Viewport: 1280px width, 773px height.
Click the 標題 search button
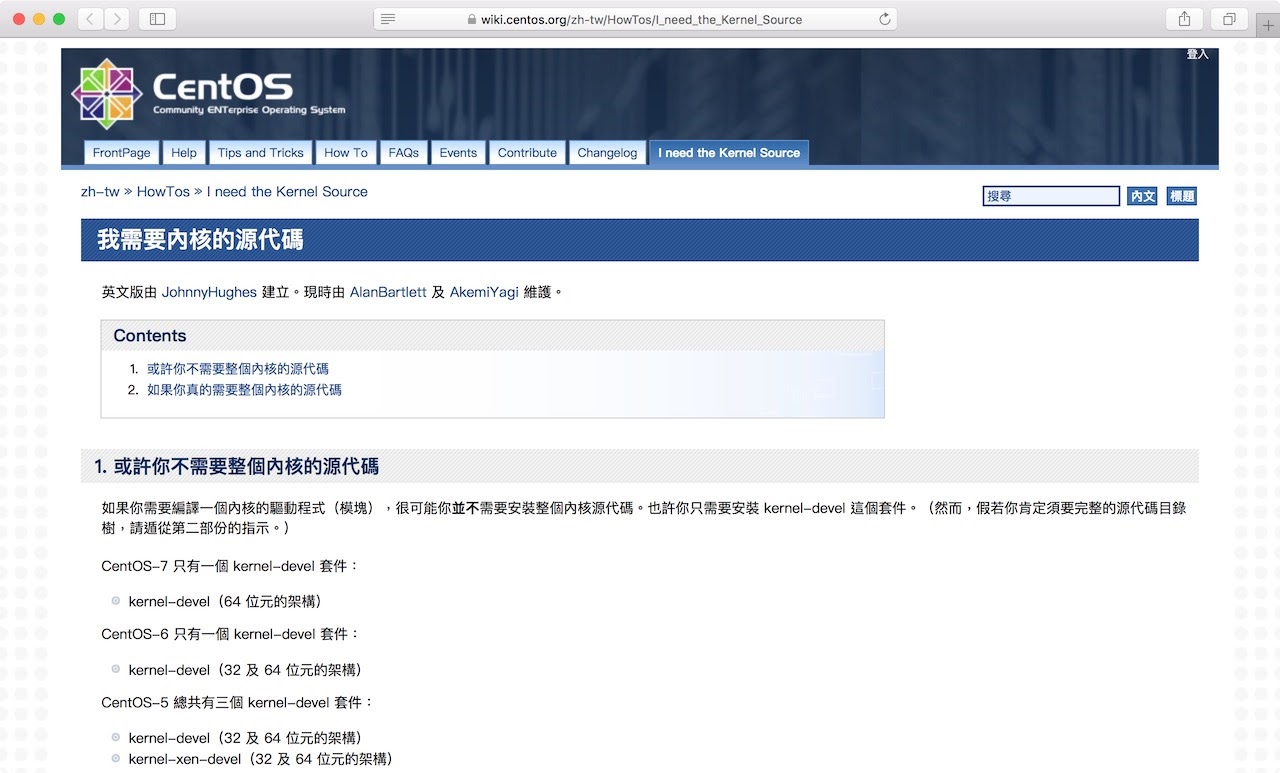[1182, 196]
